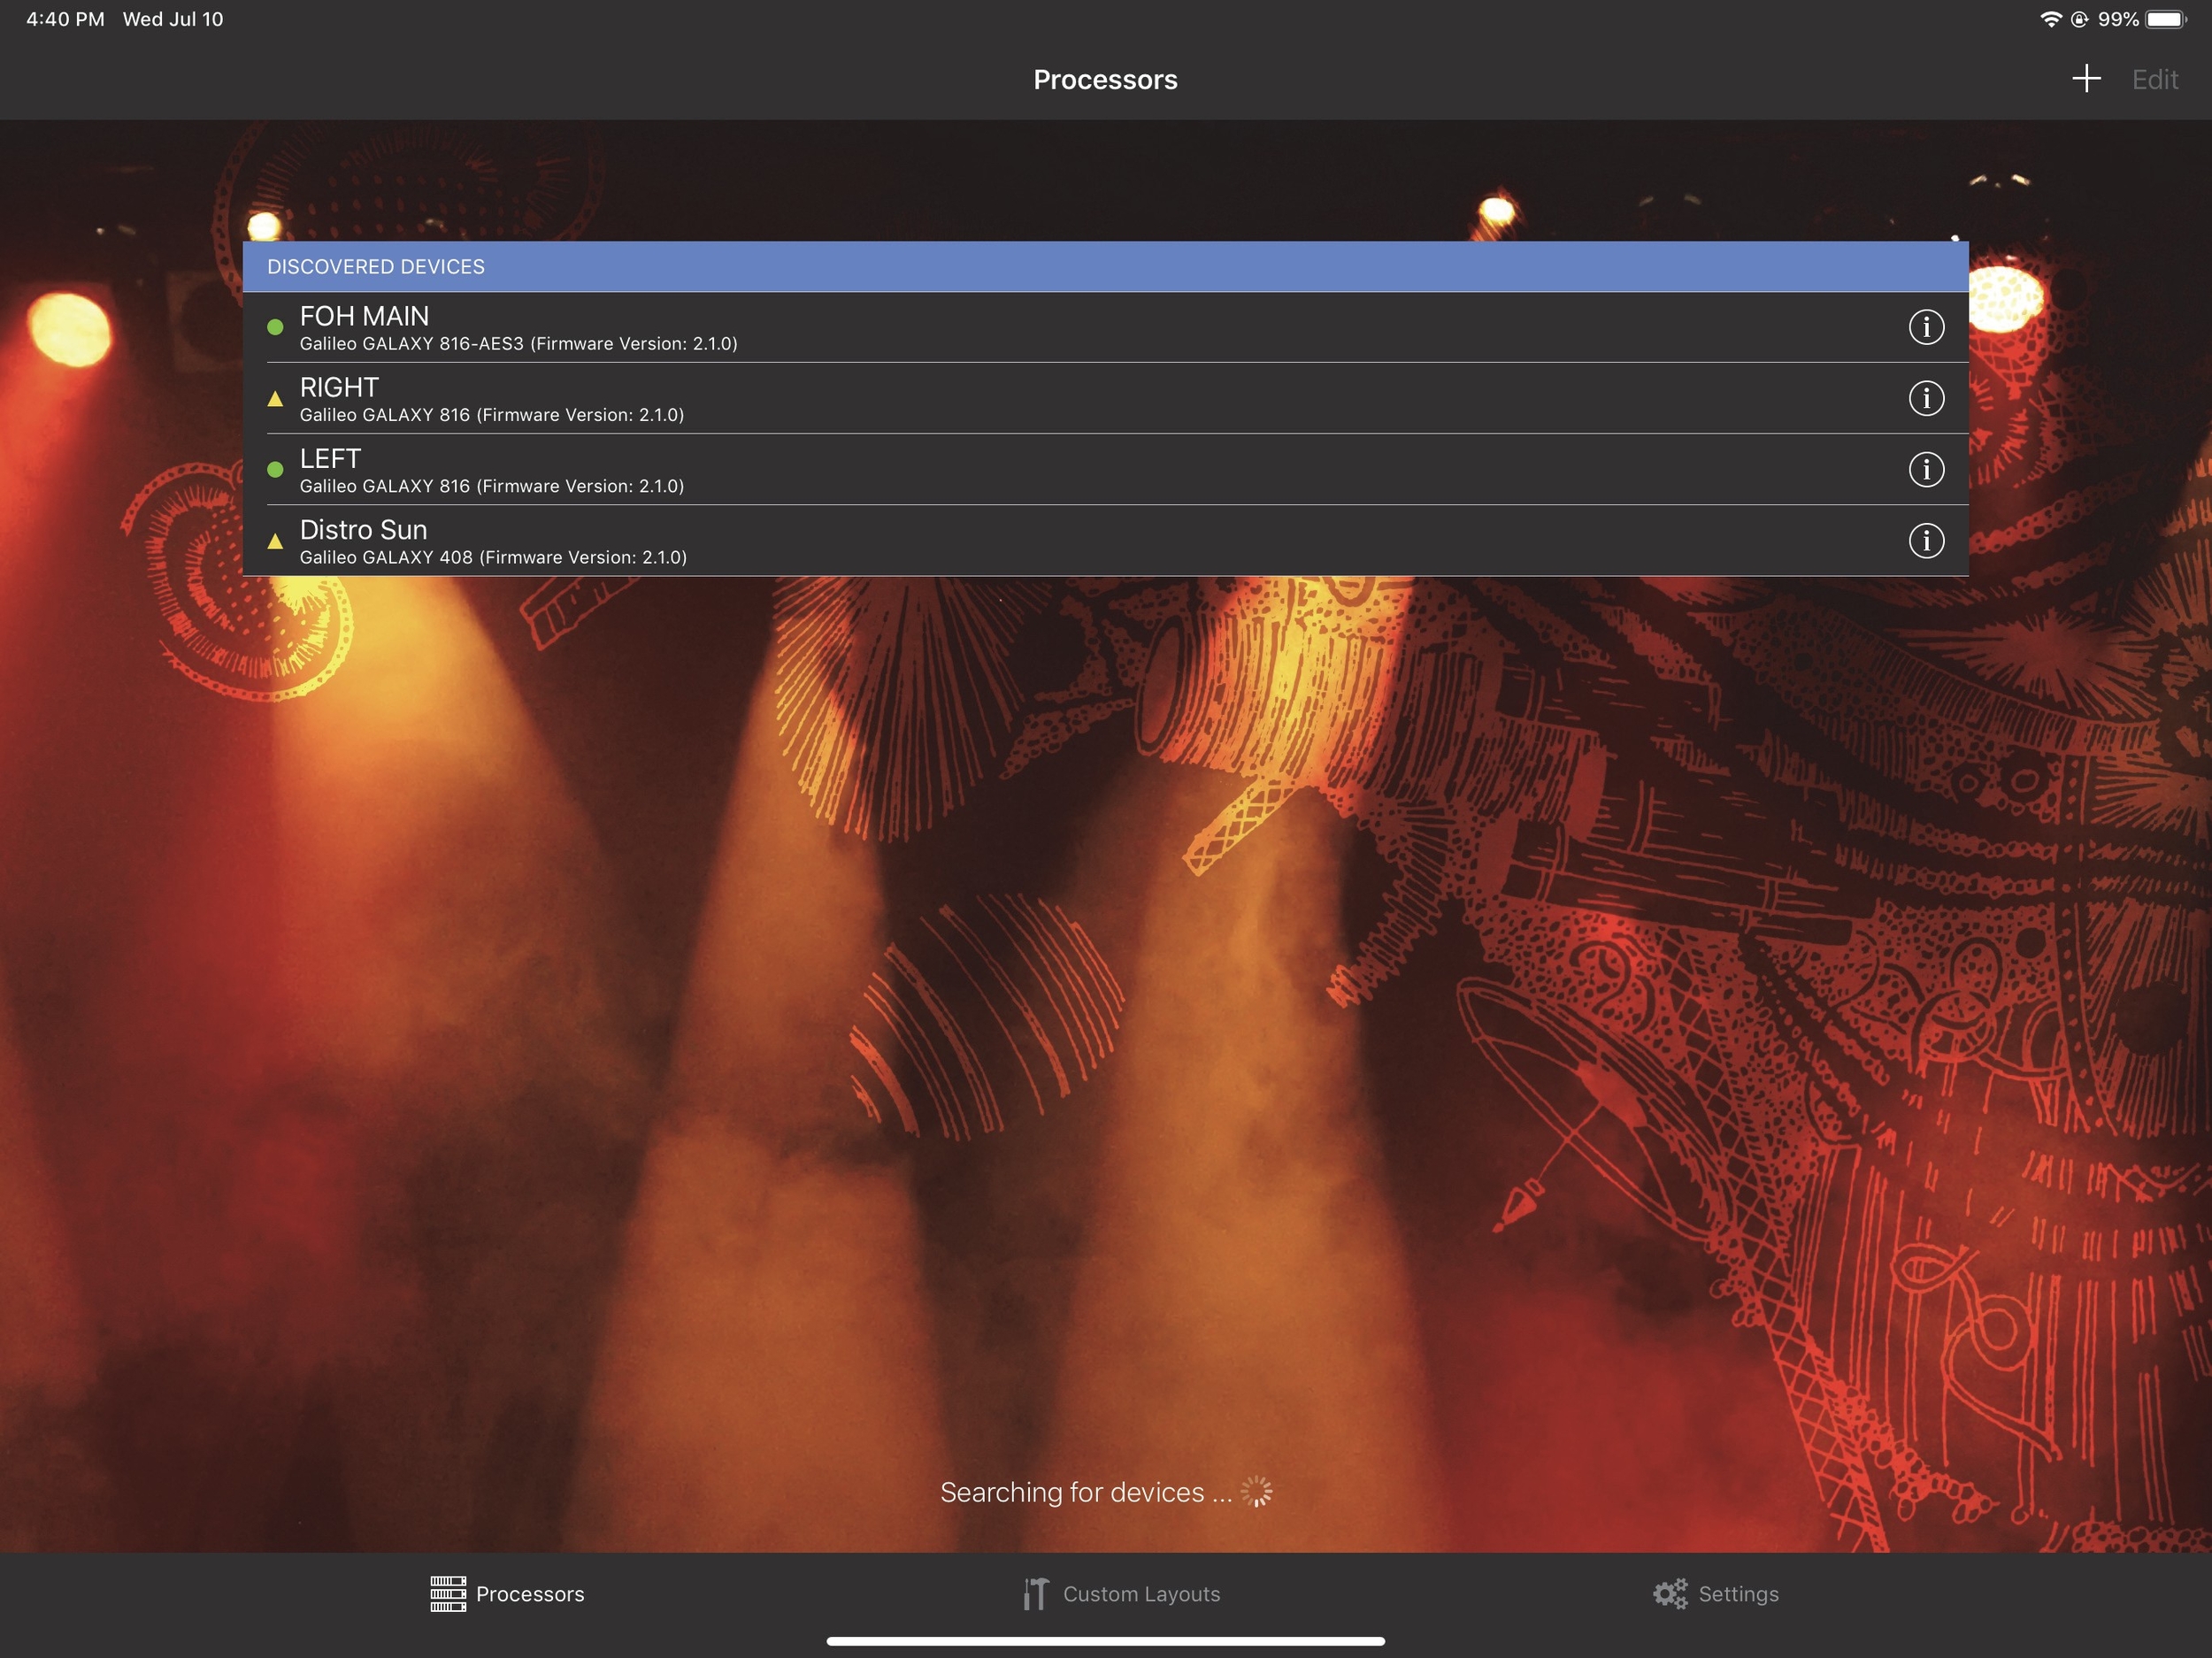Tap the Searching for devices spinner
Image resolution: width=2212 pixels, height=1658 pixels.
[1256, 1491]
